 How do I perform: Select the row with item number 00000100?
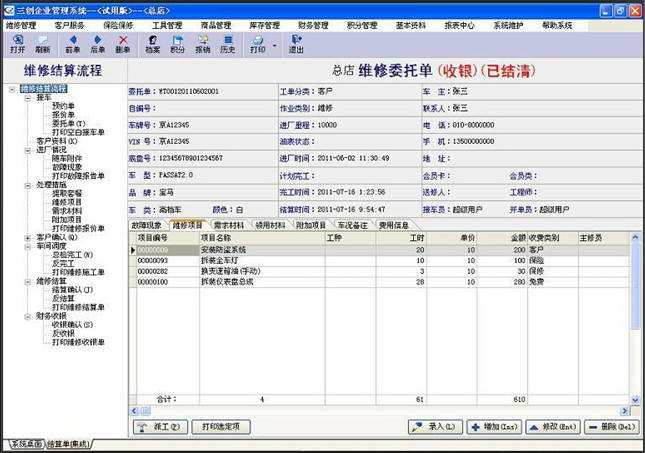pyautogui.click(x=379, y=282)
